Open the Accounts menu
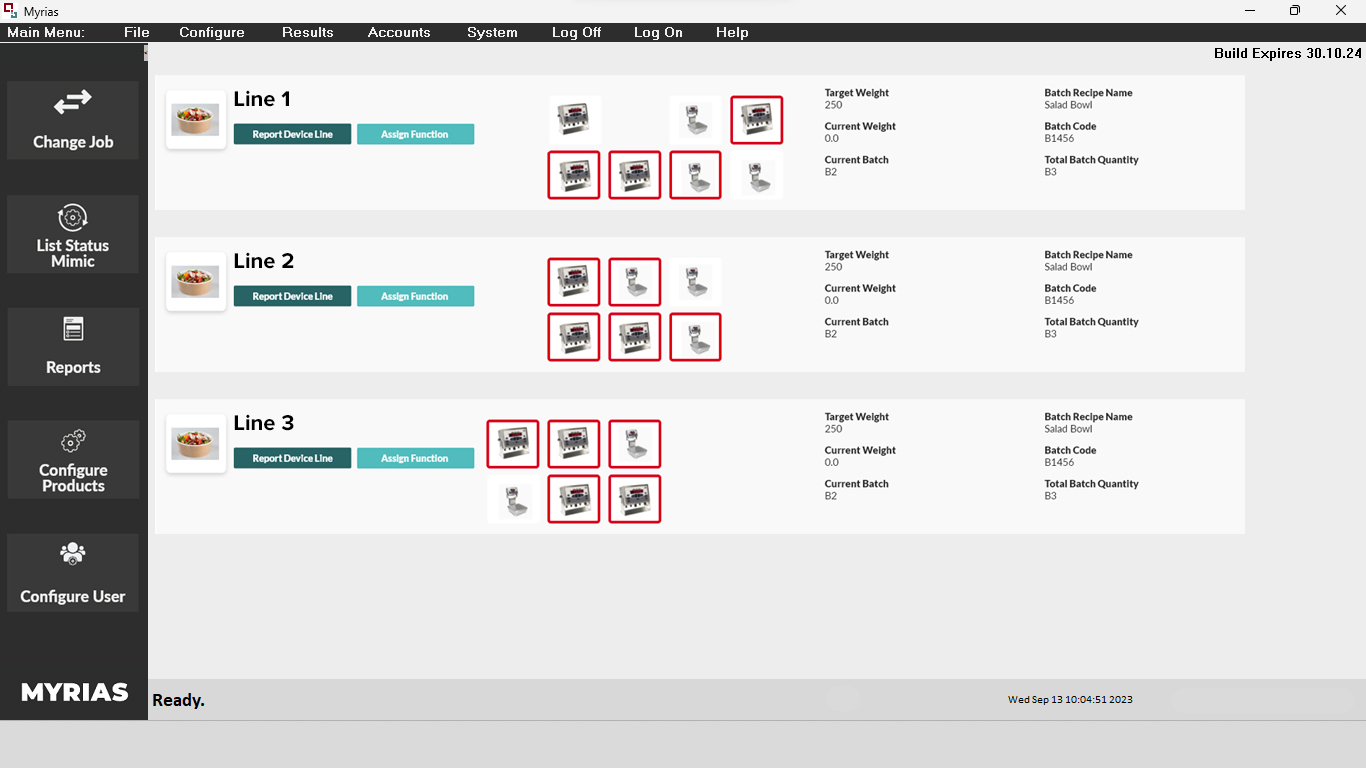Viewport: 1366px width, 768px height. click(x=399, y=32)
